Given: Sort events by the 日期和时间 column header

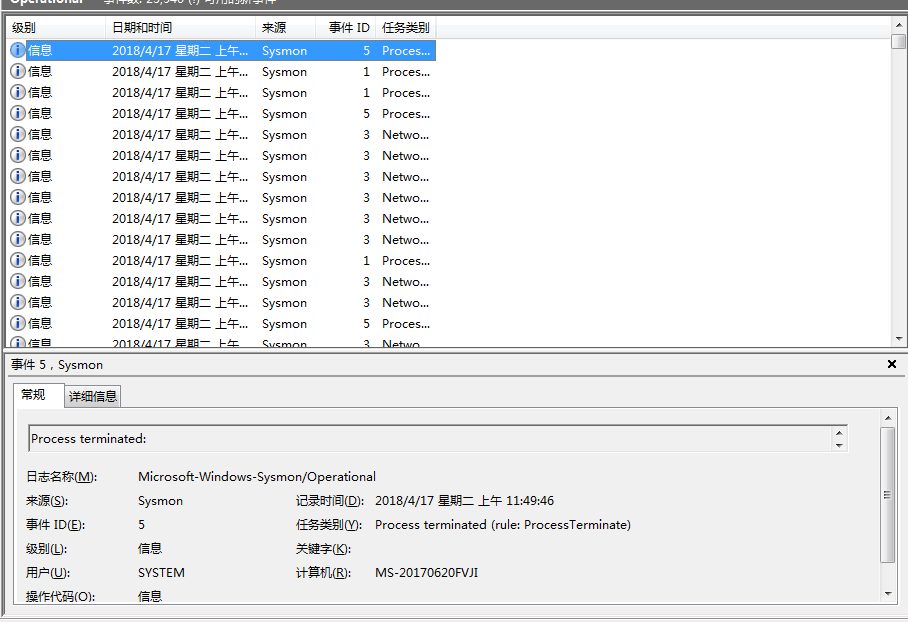Looking at the screenshot, I should [x=180, y=27].
